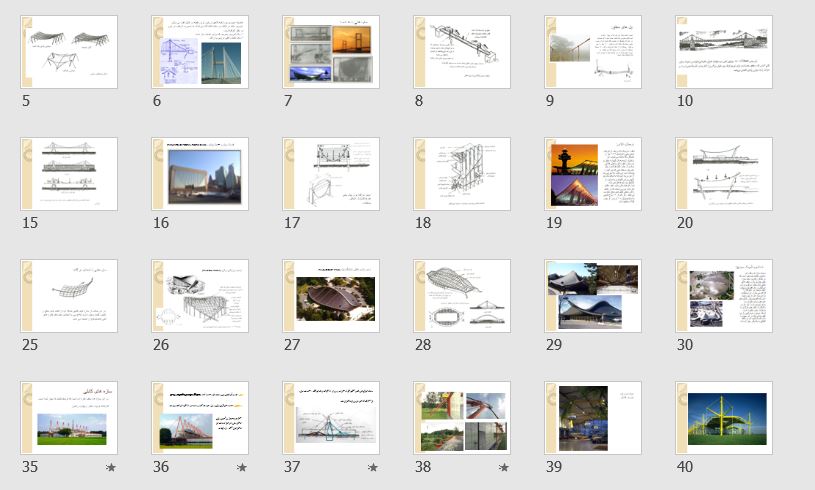Select slide 15 thumbnail with three bridge elevations

point(69,174)
